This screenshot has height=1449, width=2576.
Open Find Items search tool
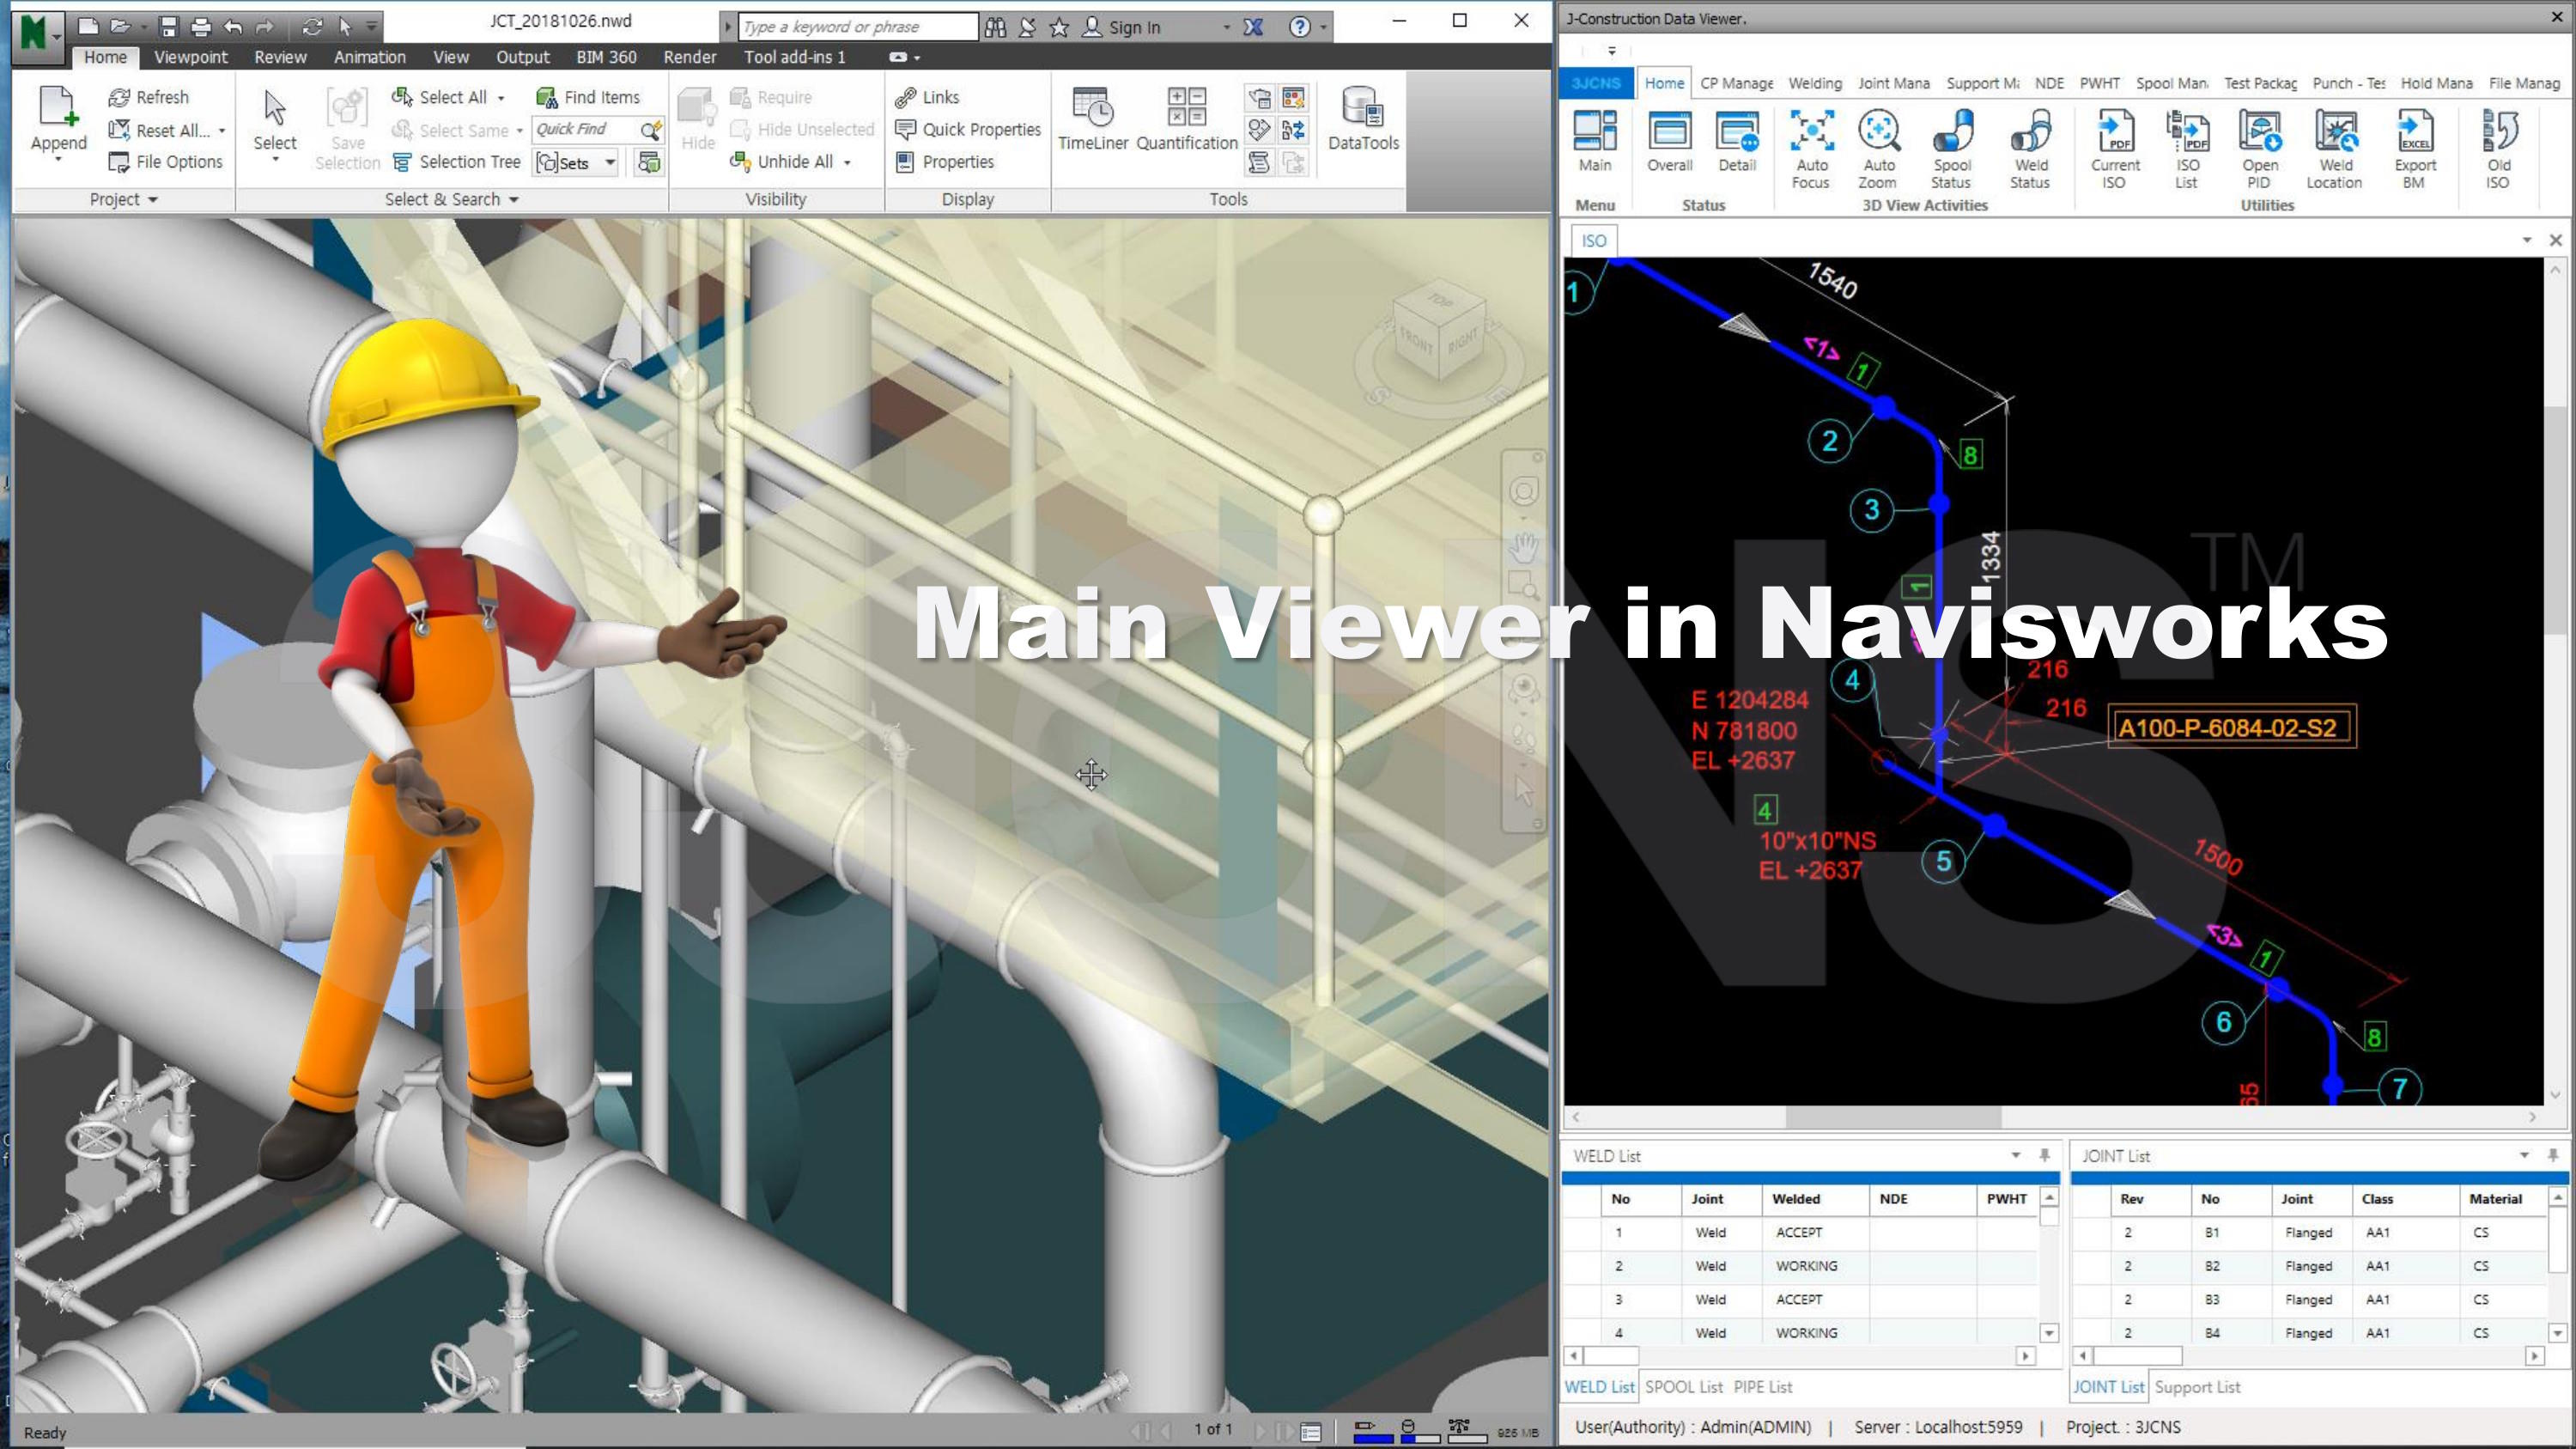587,97
